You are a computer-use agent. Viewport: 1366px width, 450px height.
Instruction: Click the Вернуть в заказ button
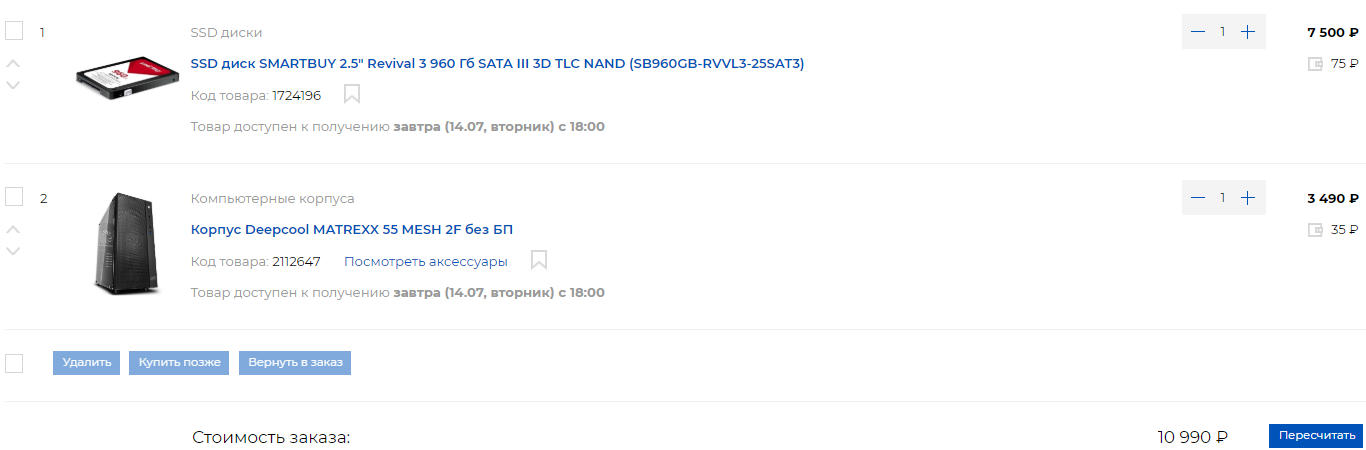(x=295, y=363)
